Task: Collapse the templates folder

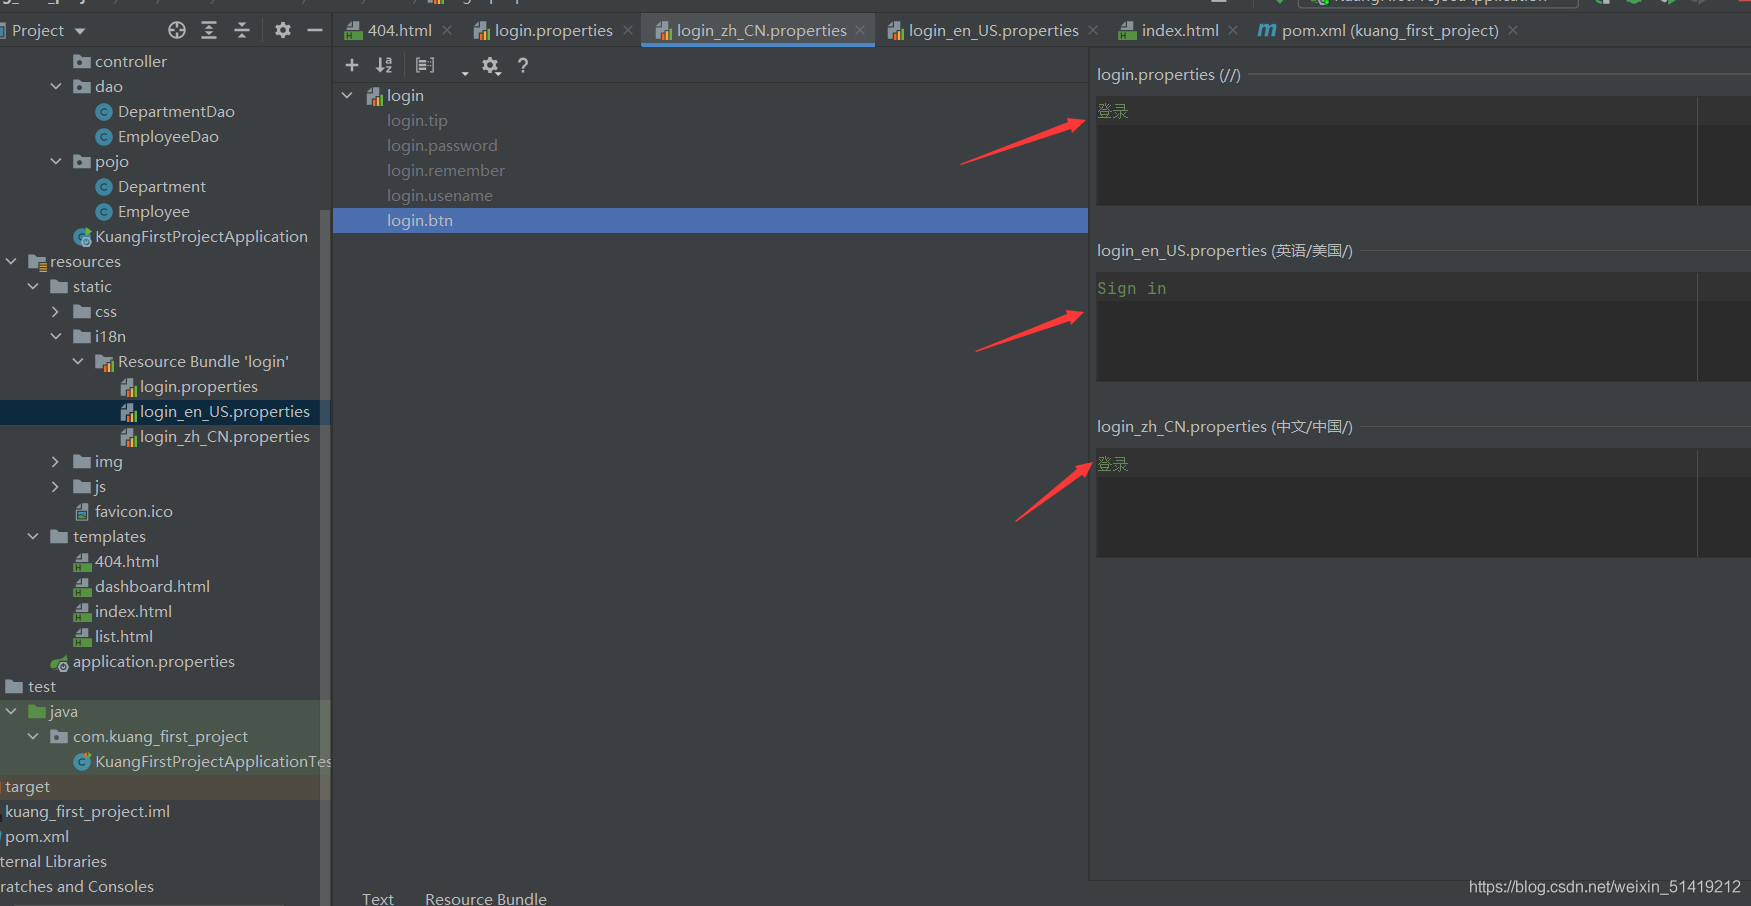Action: (33, 536)
